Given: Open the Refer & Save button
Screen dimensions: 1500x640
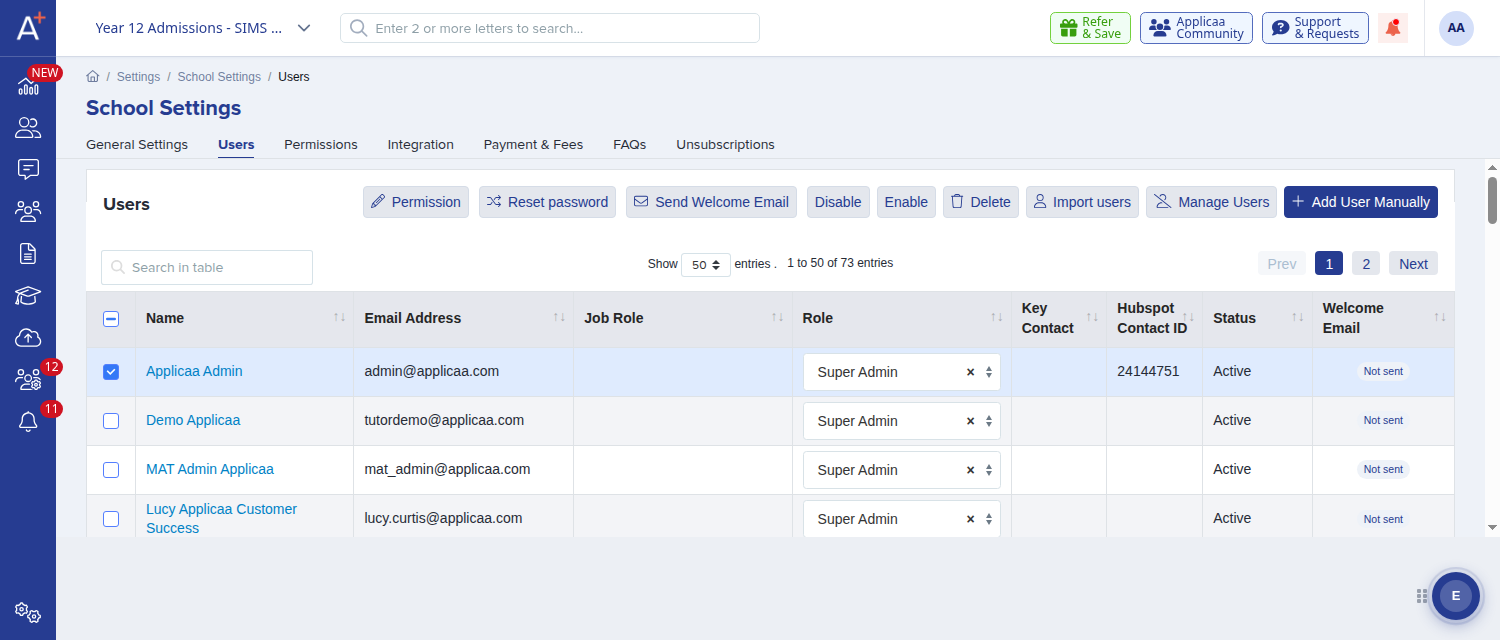Looking at the screenshot, I should [x=1090, y=28].
